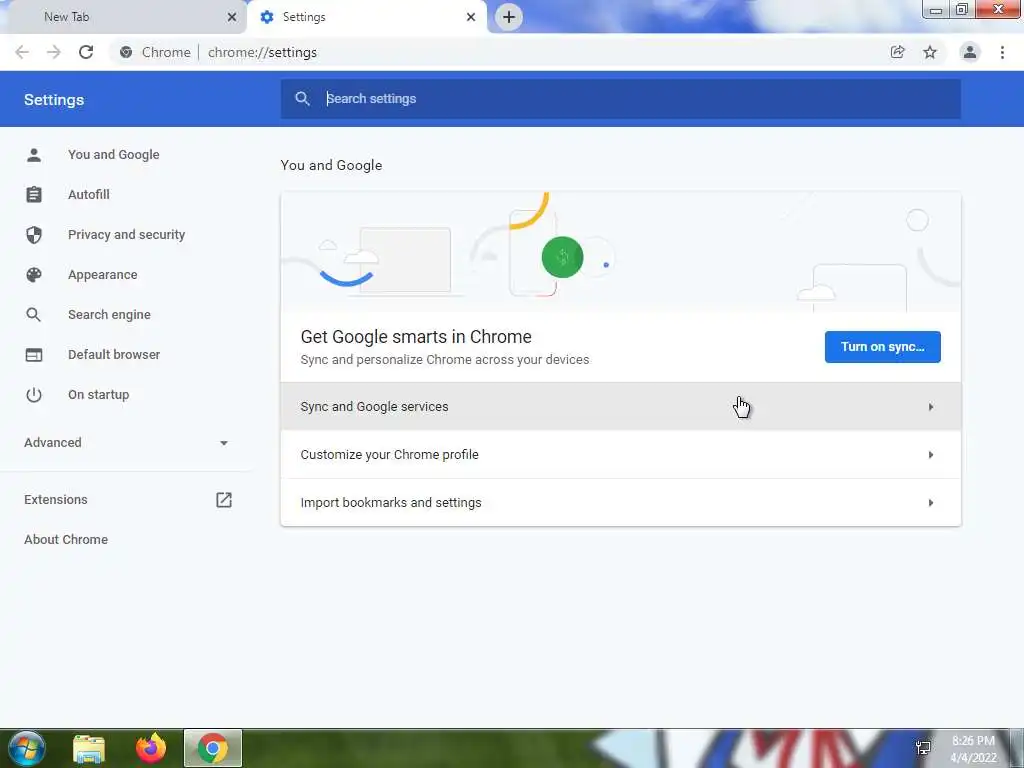Close the Settings tab
The height and width of the screenshot is (768, 1024).
pyautogui.click(x=471, y=17)
